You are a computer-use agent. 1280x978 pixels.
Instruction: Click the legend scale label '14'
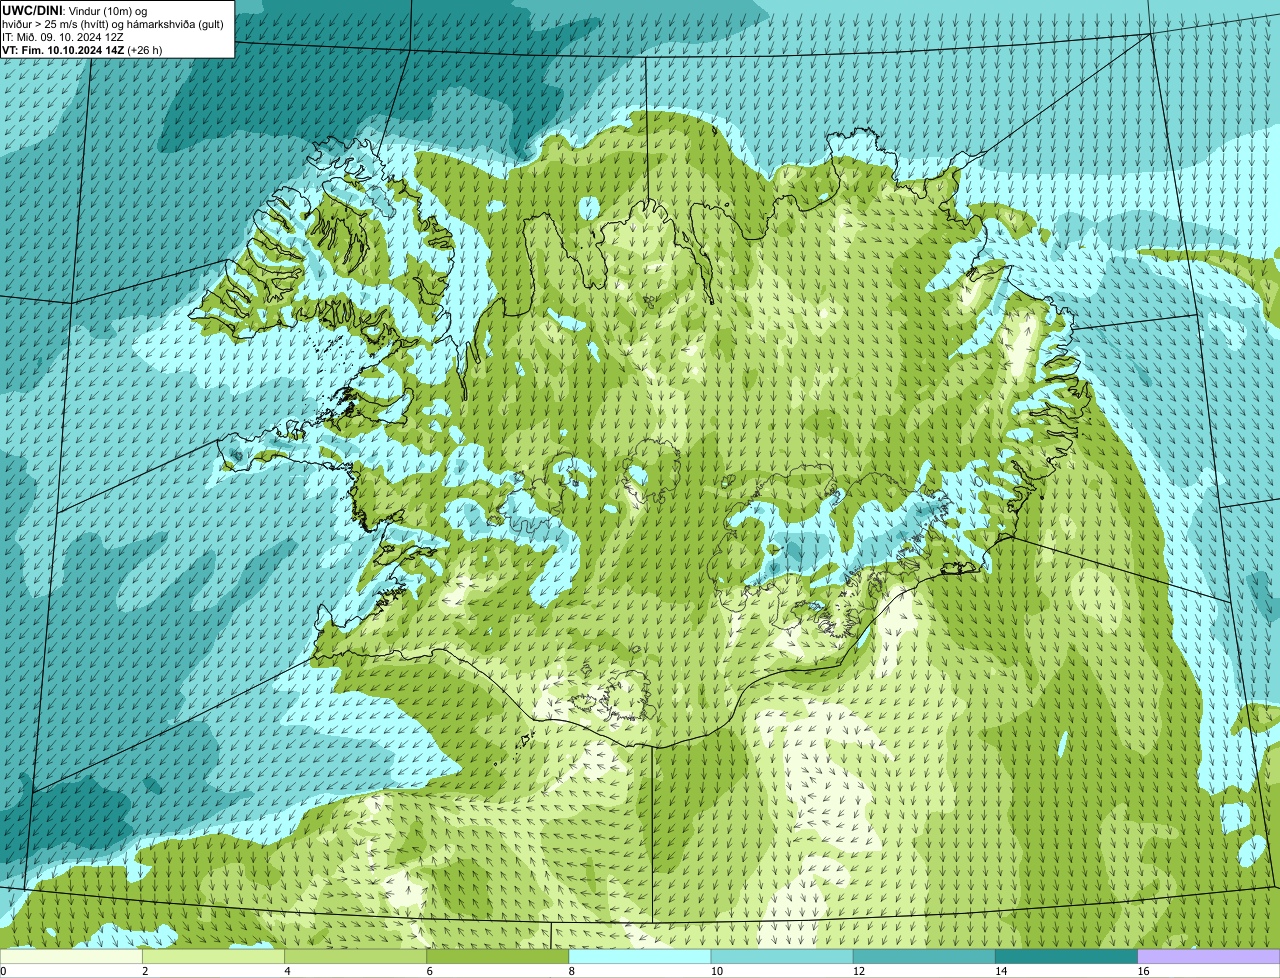click(x=1000, y=971)
